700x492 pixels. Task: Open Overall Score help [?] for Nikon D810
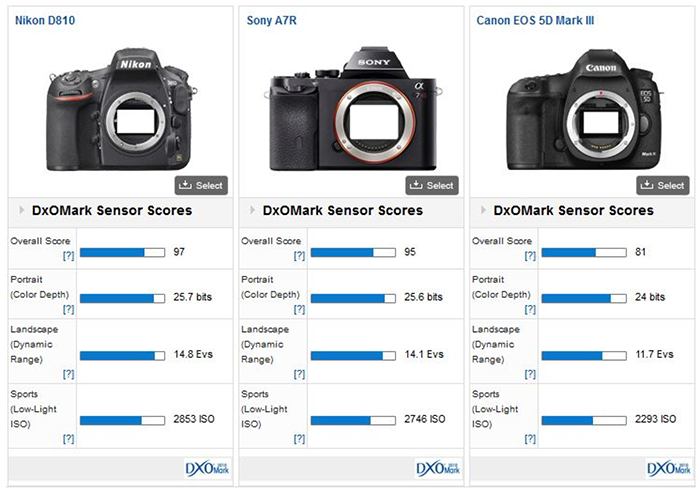pos(68,256)
